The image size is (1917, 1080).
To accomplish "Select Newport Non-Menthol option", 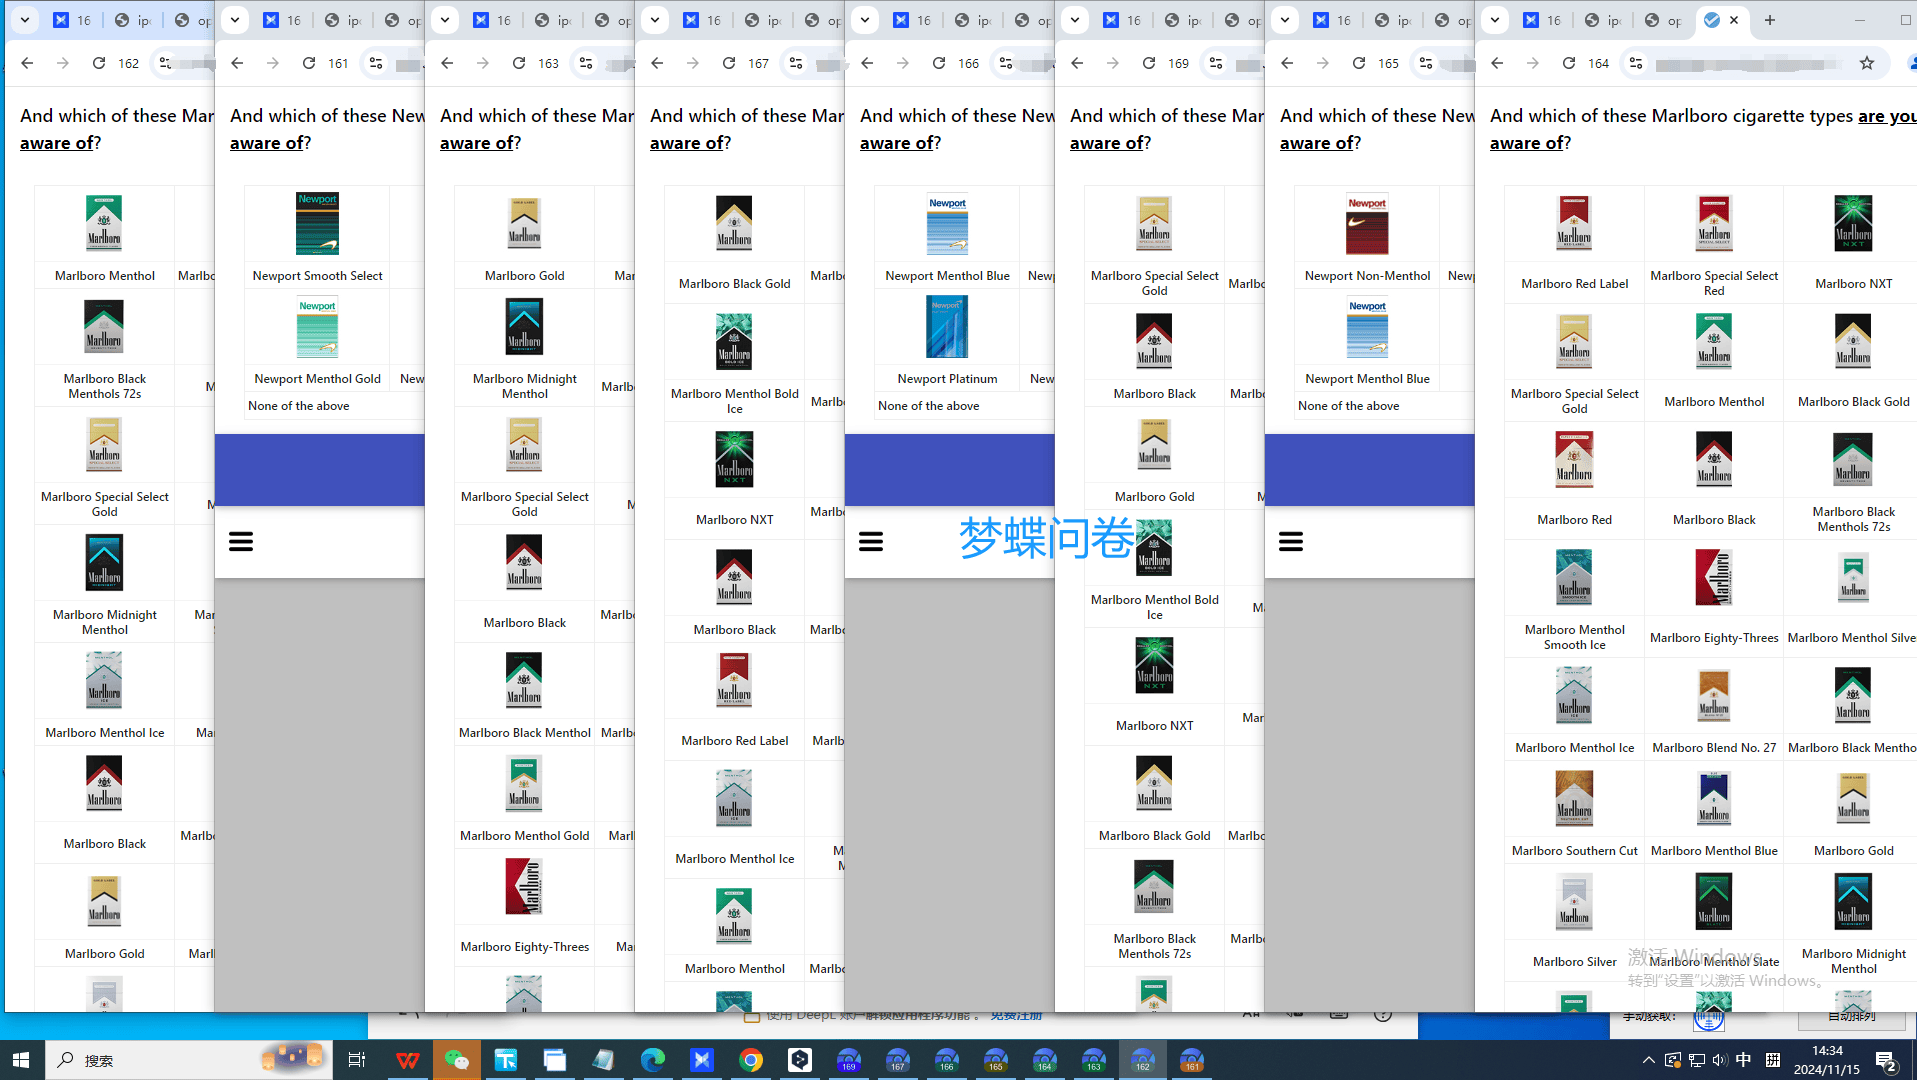I will tap(1367, 238).
